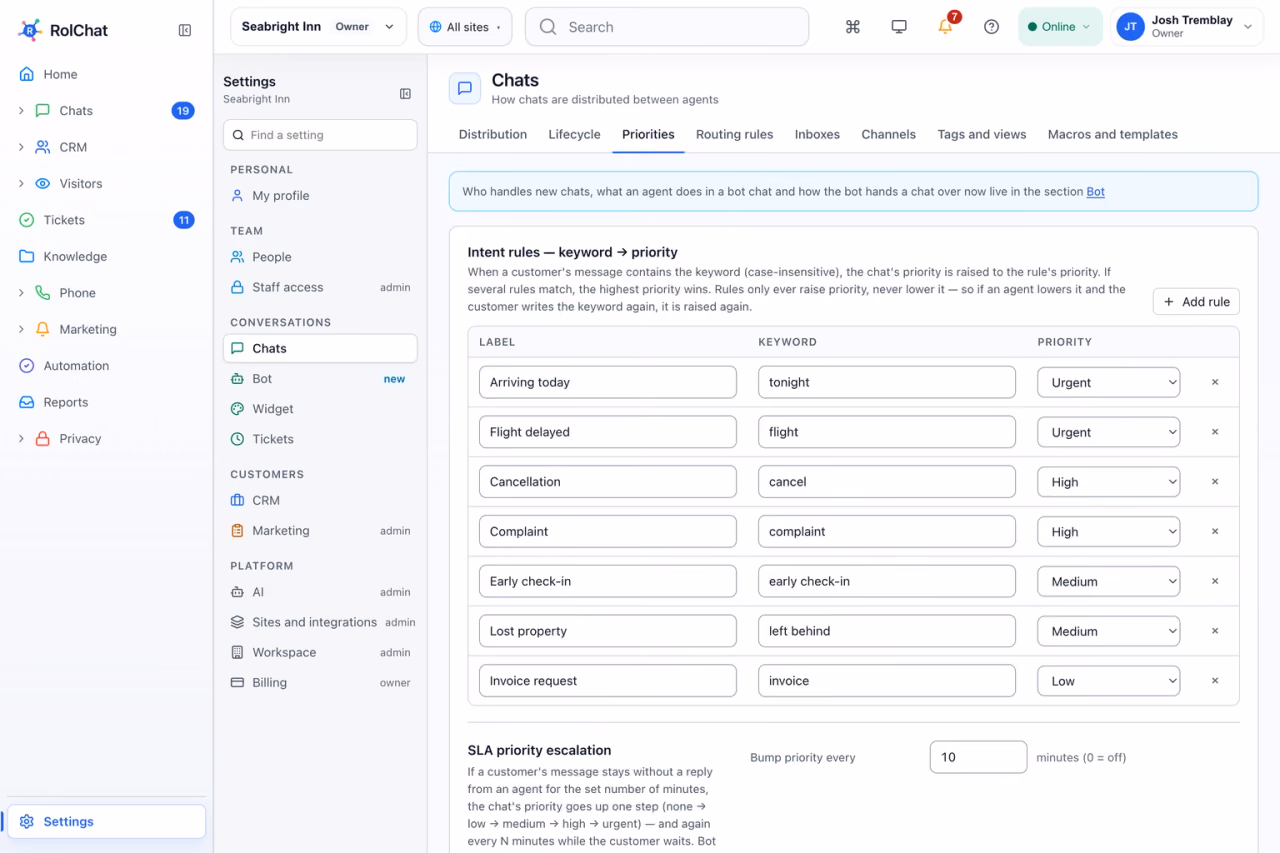Open notifications bell with 7 badge
This screenshot has height=853, width=1280.
coord(946,26)
